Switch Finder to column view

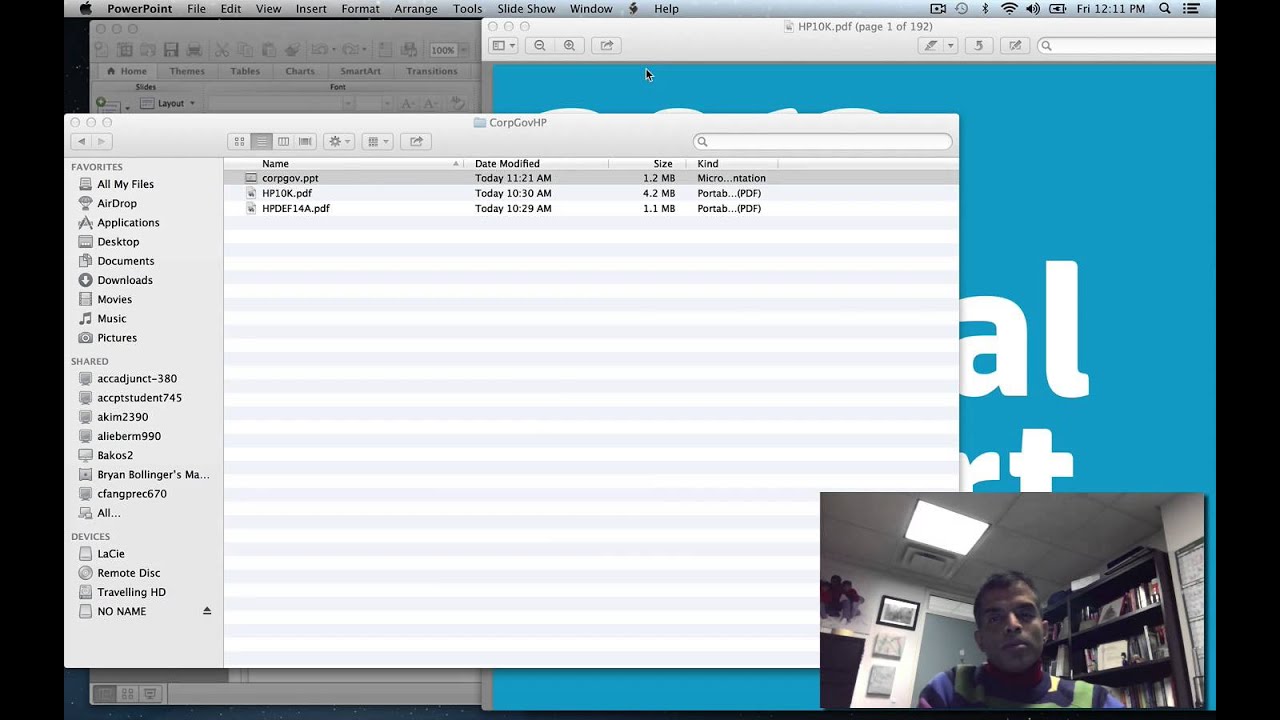(283, 141)
